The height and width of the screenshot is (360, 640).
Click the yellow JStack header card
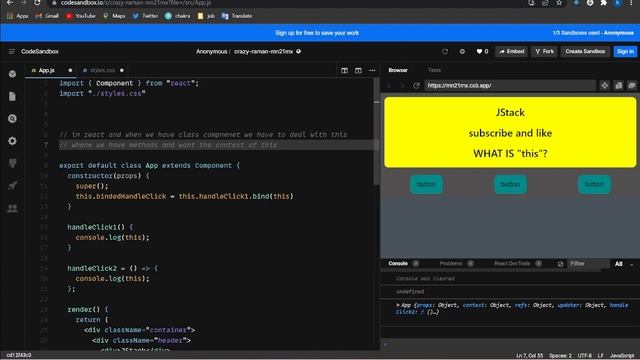510,132
